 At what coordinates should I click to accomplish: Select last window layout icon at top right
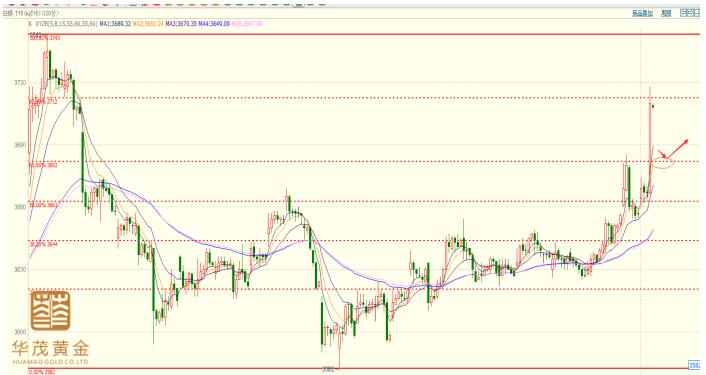coord(697,13)
